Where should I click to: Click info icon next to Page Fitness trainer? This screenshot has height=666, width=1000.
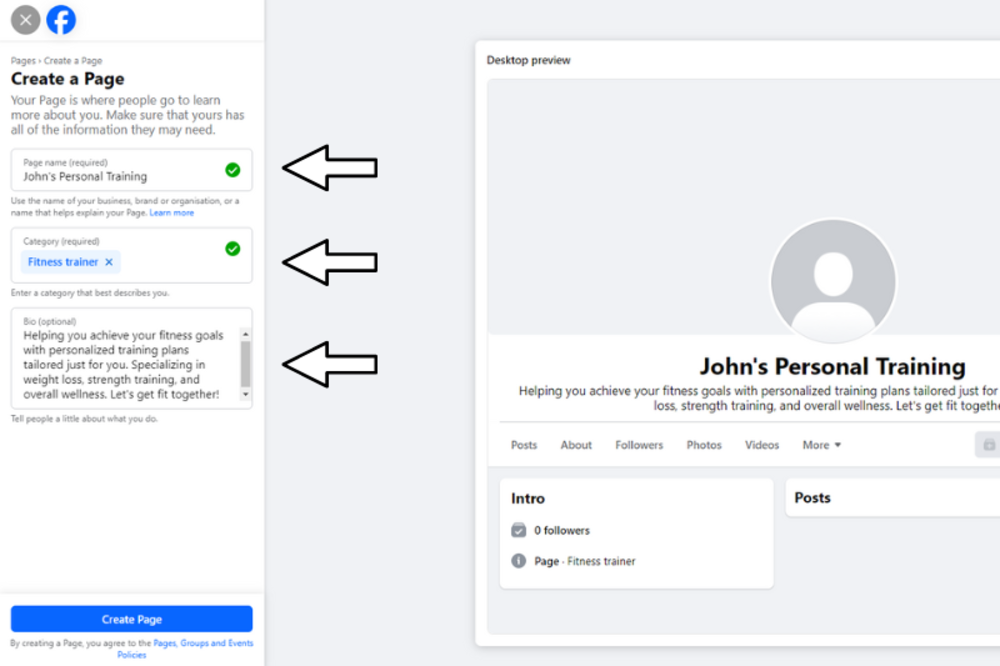[x=519, y=561]
